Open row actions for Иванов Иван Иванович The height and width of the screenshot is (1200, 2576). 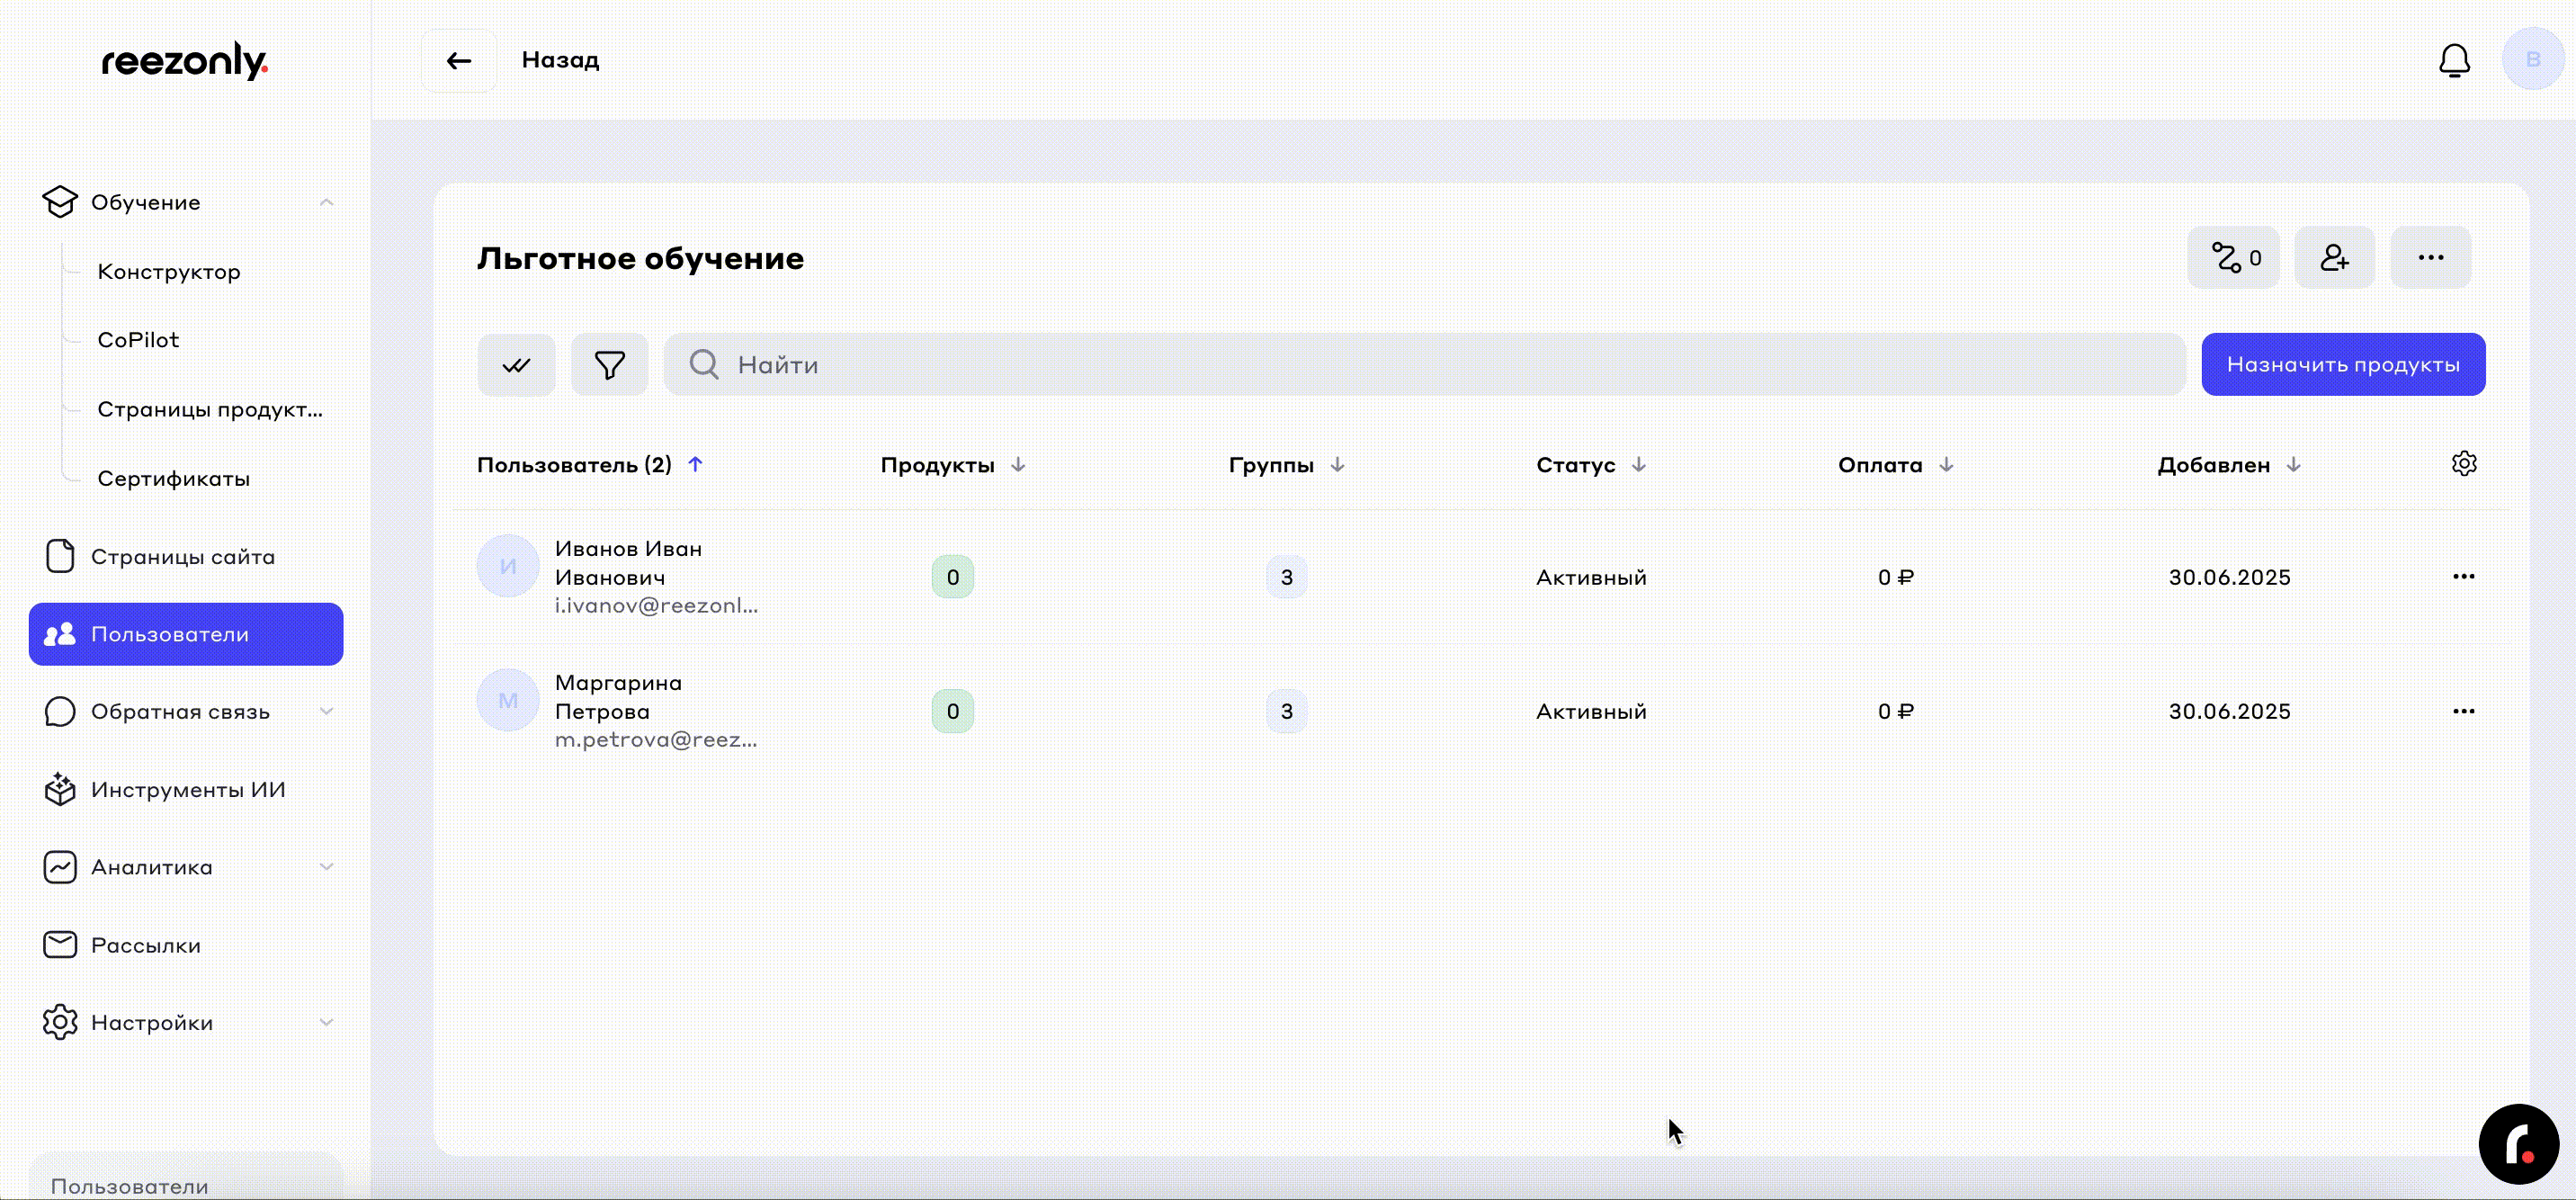tap(2463, 577)
